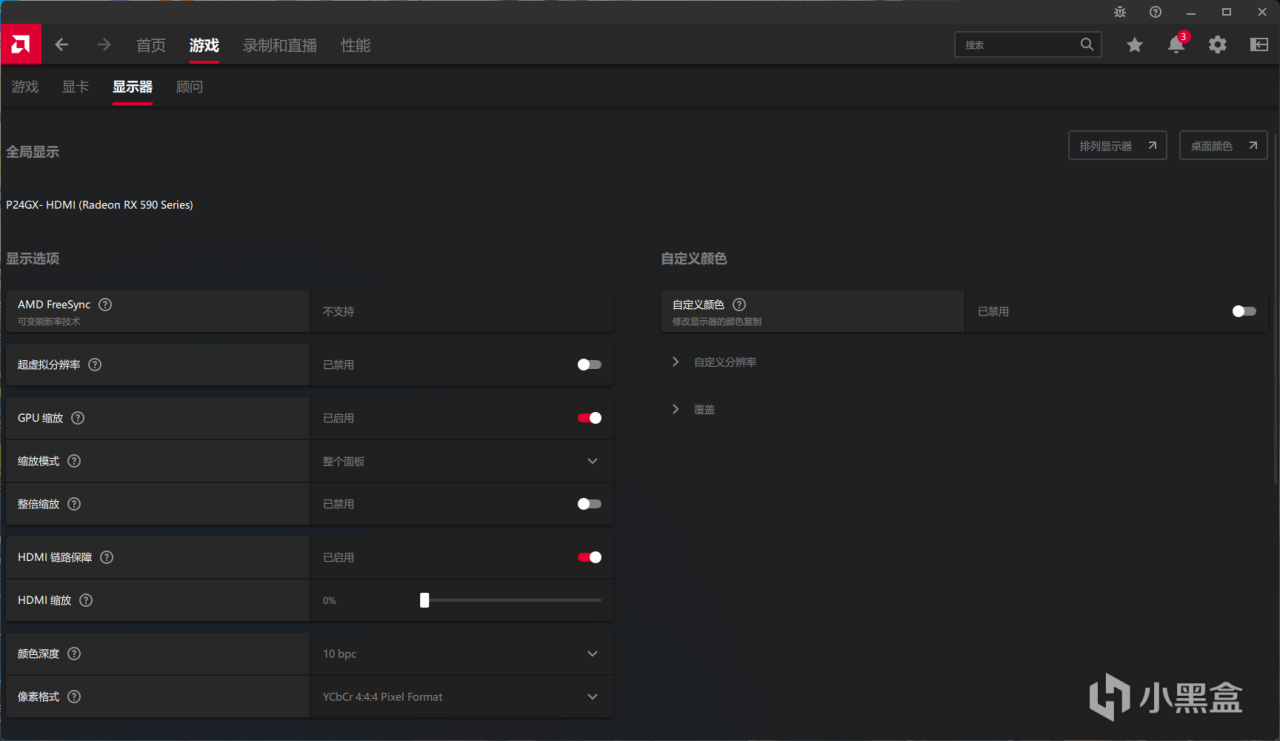Enable the 整倍缩放 switch
The width and height of the screenshot is (1280, 741).
coord(590,504)
